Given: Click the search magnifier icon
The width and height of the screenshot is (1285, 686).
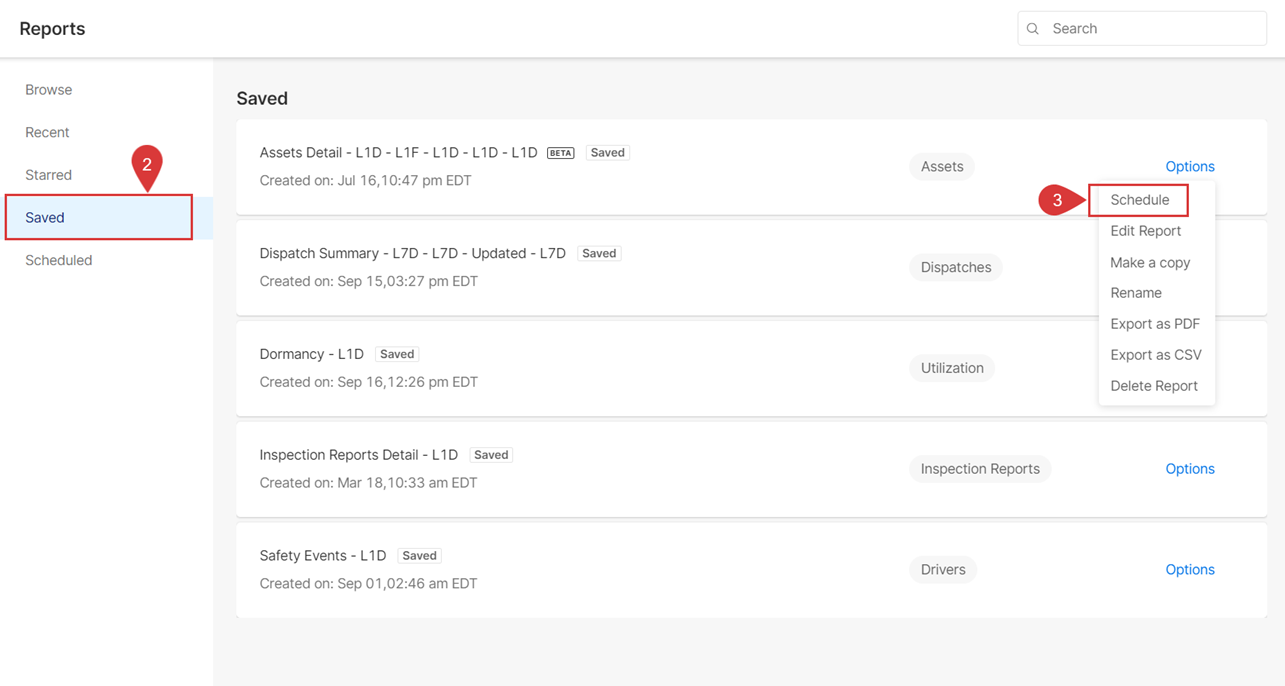Looking at the screenshot, I should (1033, 29).
